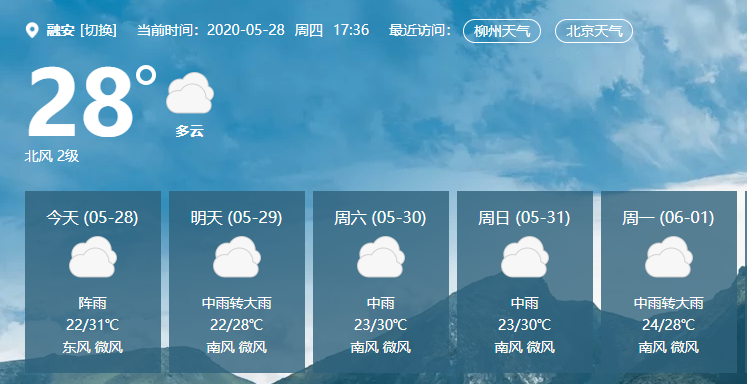
Task: Click the location pin icon beside 融安
Action: (x=31, y=31)
